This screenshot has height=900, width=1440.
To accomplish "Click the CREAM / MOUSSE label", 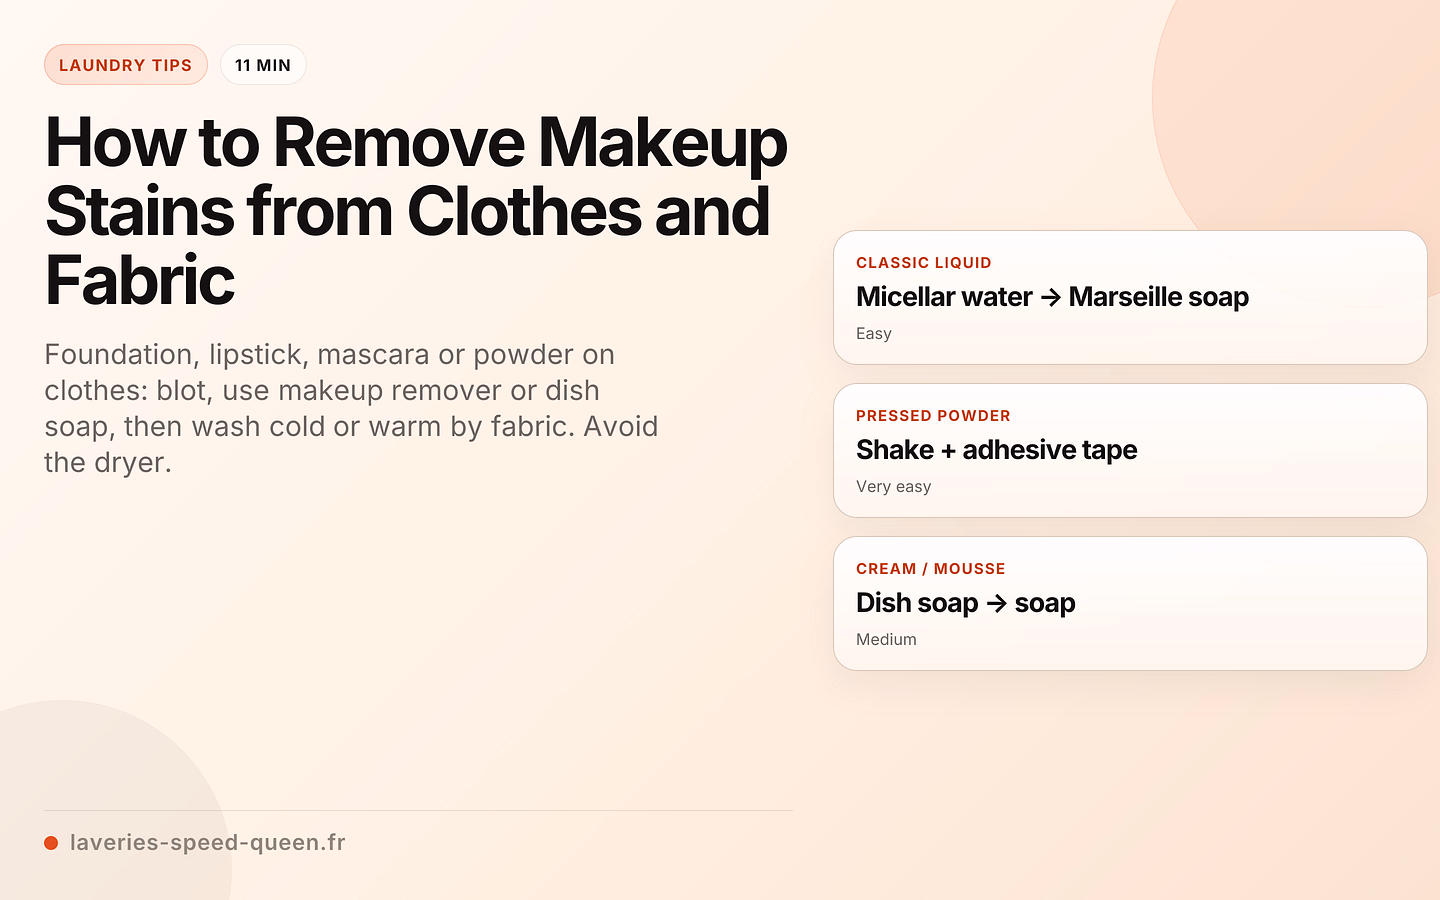I will coord(931,569).
